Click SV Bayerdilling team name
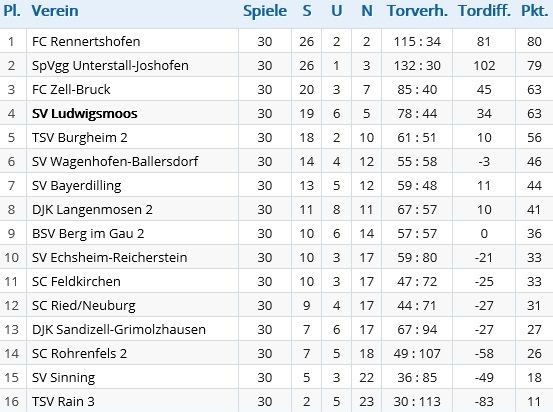553x412 pixels. [77, 186]
